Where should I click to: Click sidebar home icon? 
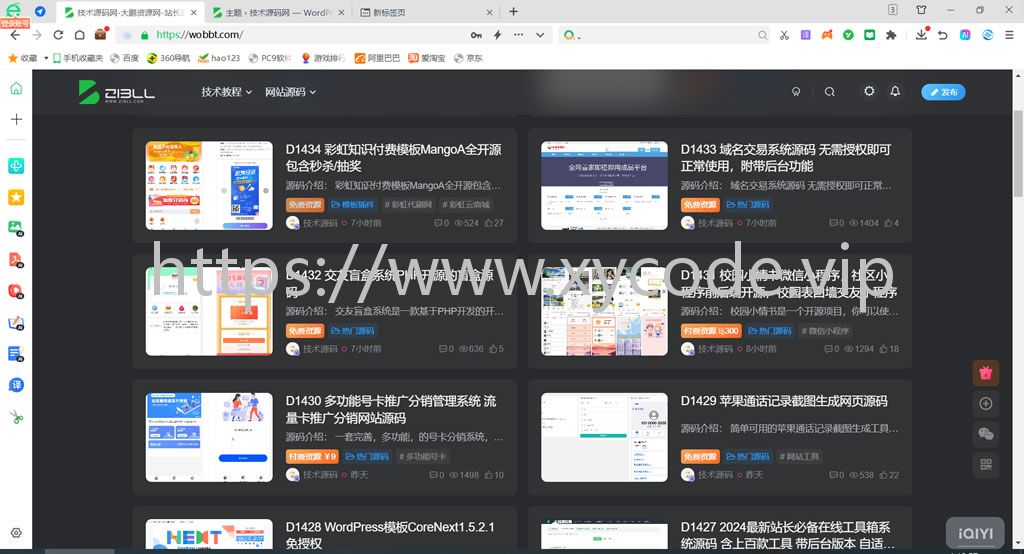[x=16, y=88]
